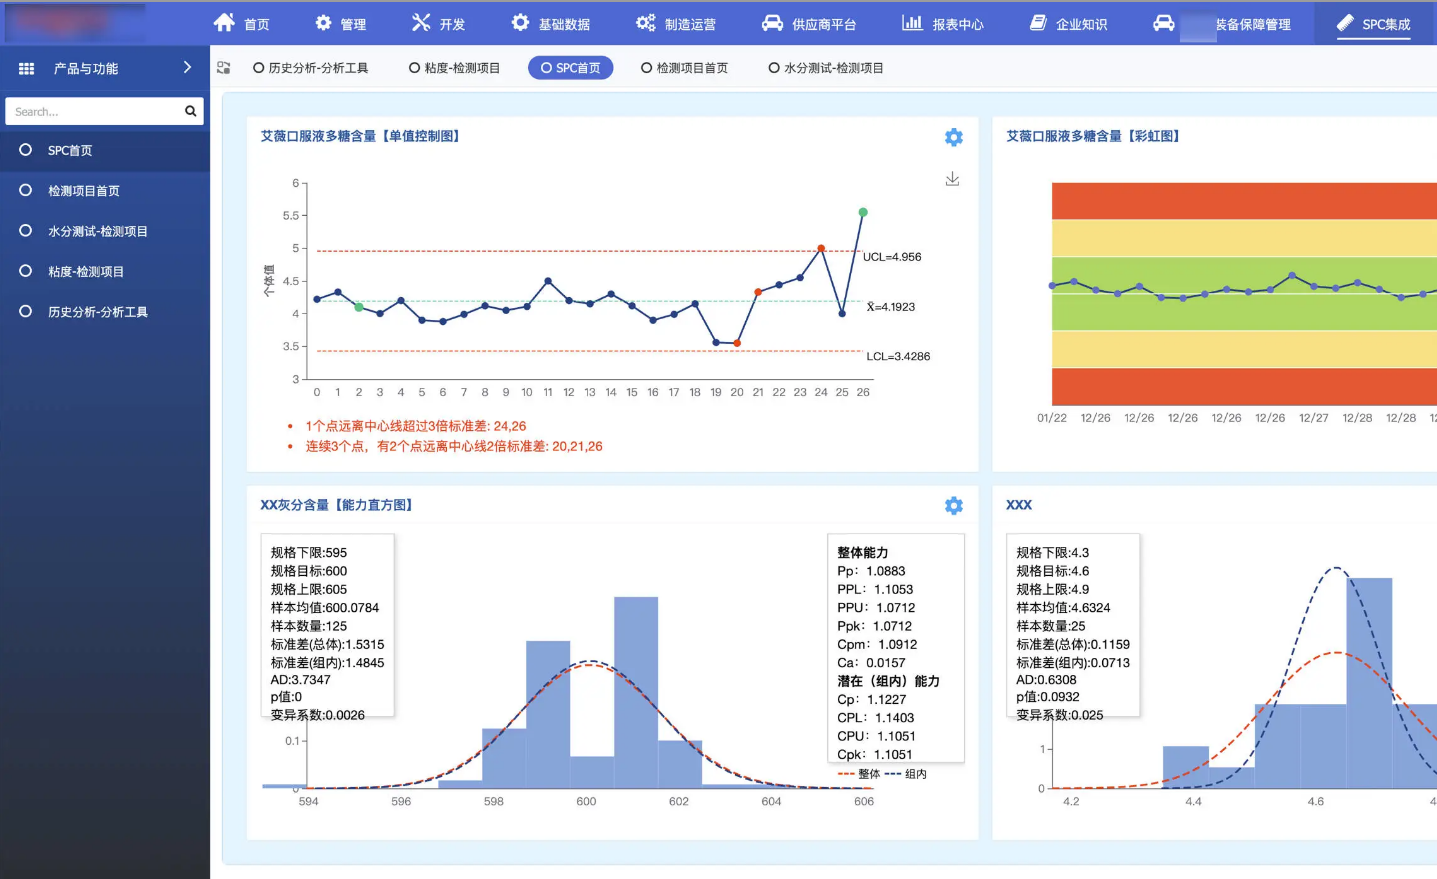Screen dimensions: 1437x879
Task: Expand the 产品与功能 chevron arrow
Action: (187, 68)
